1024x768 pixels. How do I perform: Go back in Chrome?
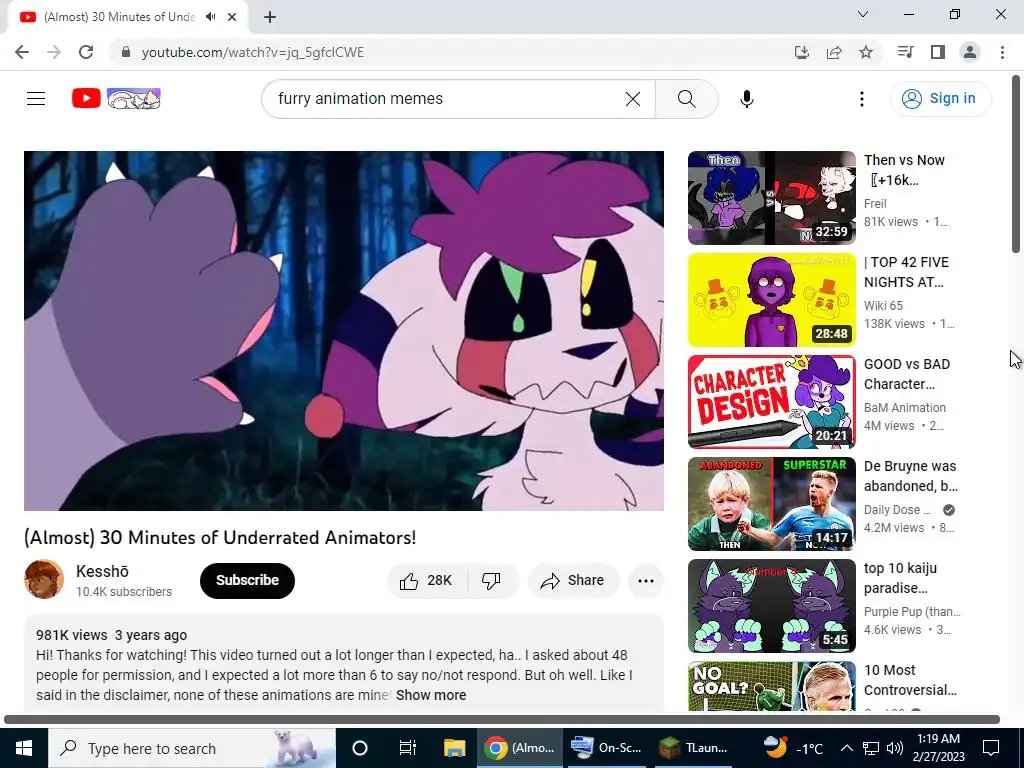point(22,52)
